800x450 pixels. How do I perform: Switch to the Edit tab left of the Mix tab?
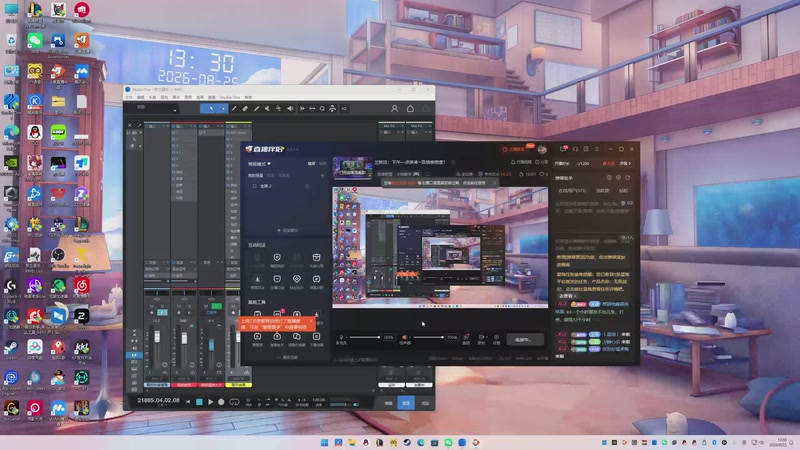point(388,403)
